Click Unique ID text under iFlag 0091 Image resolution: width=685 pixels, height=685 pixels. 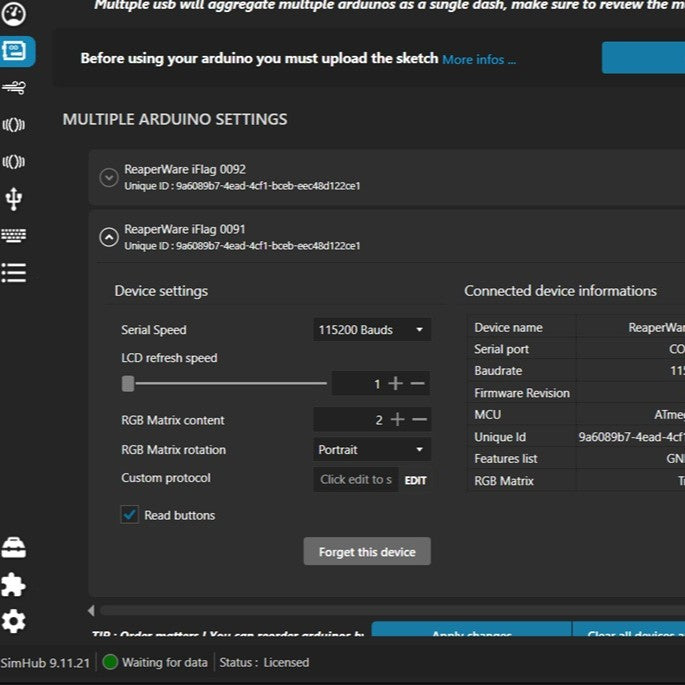pos(242,246)
